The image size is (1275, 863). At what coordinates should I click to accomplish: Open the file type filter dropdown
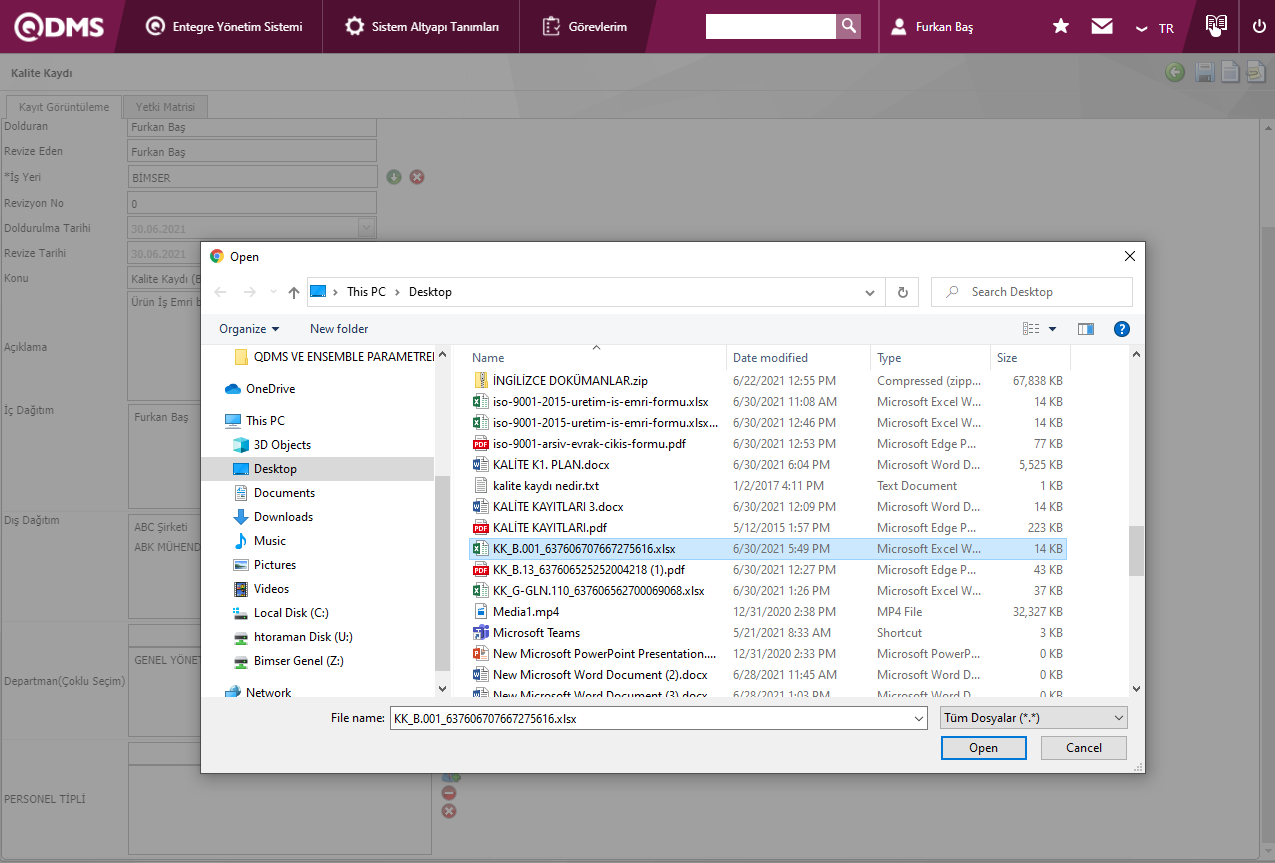(x=1034, y=718)
